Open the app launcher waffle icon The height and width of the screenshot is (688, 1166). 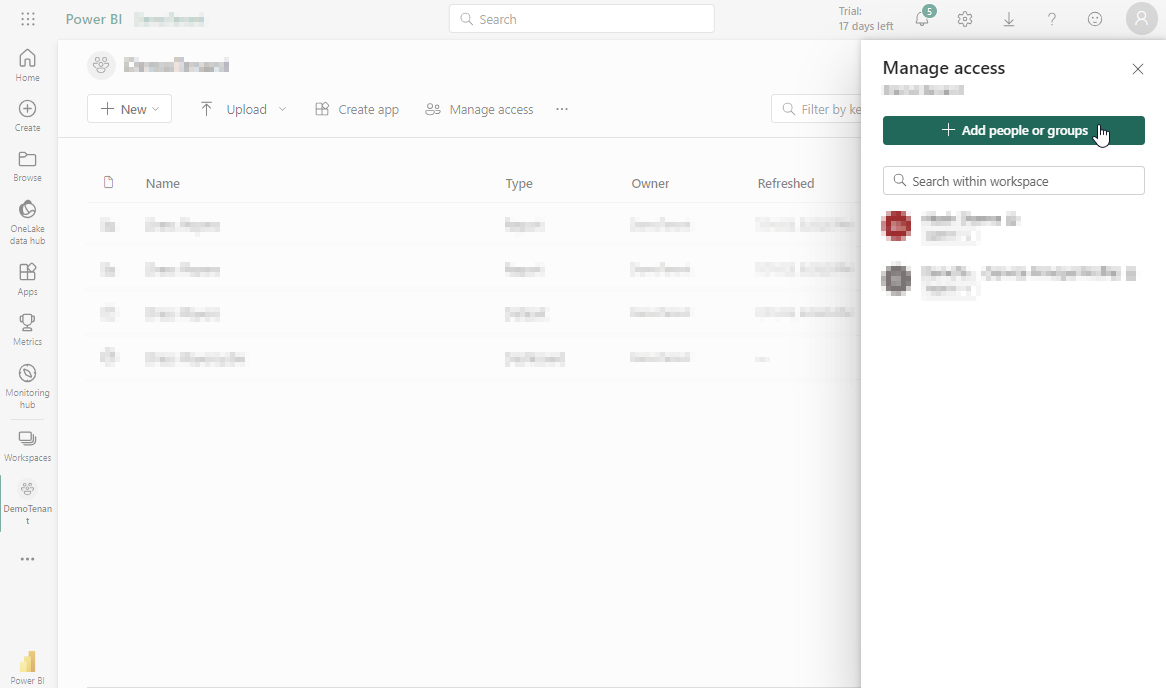(28, 19)
